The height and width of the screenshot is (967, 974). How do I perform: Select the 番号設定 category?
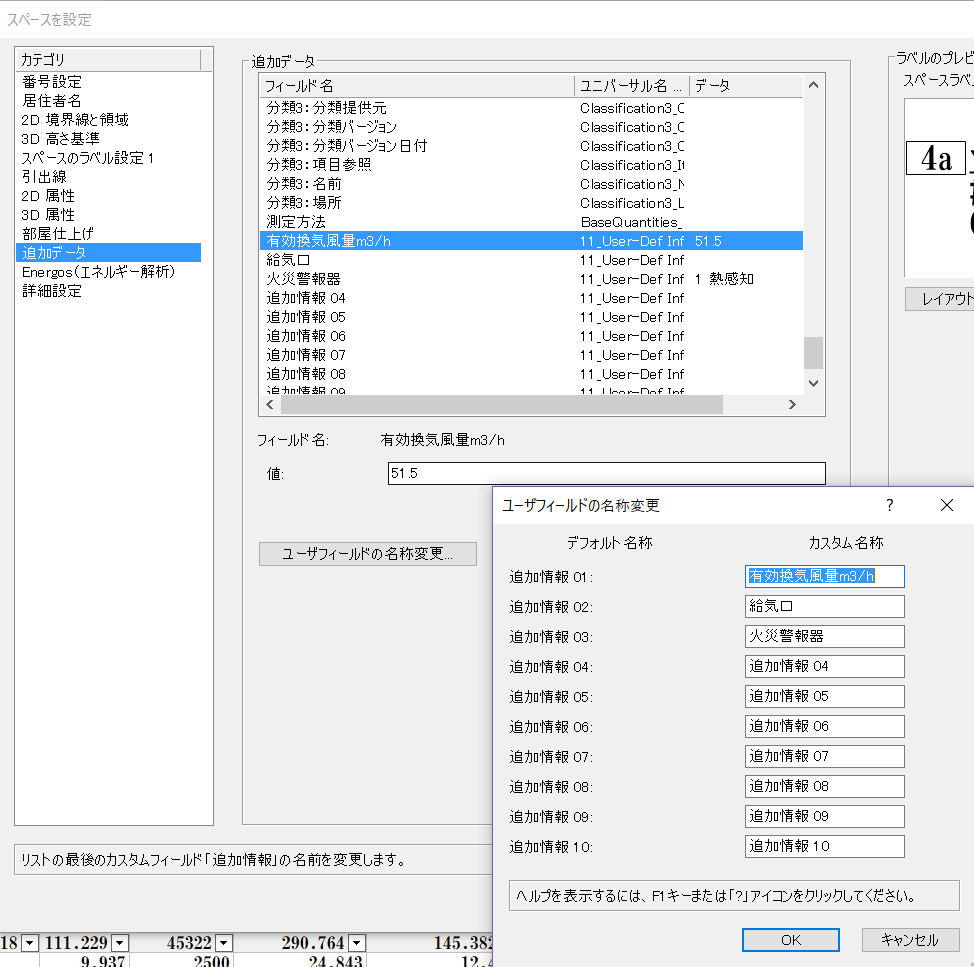pyautogui.click(x=52, y=82)
